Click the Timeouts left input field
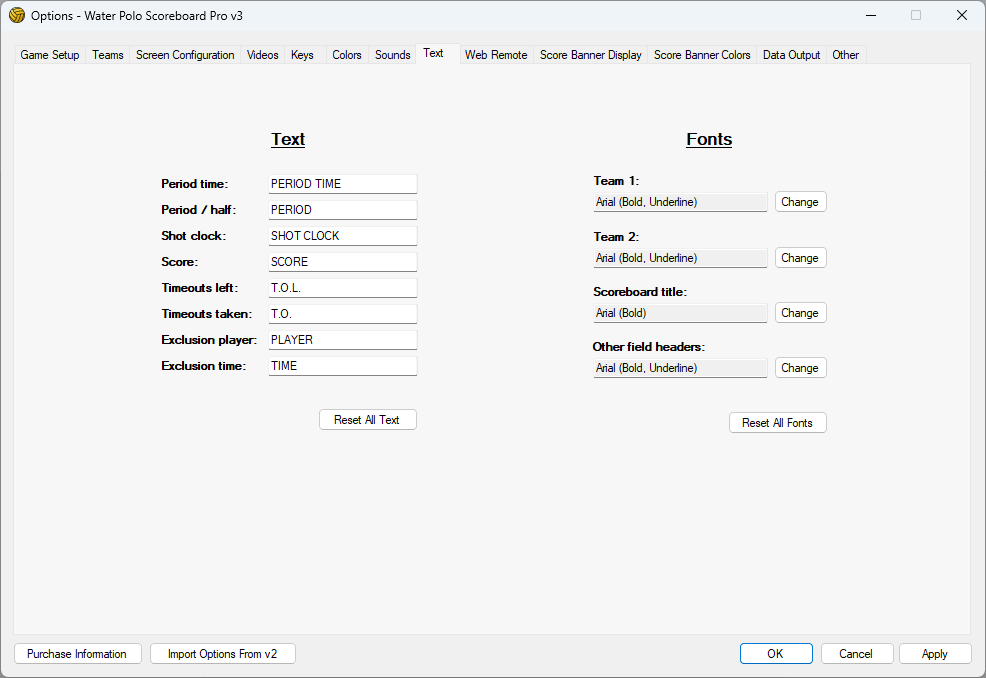 click(x=342, y=288)
